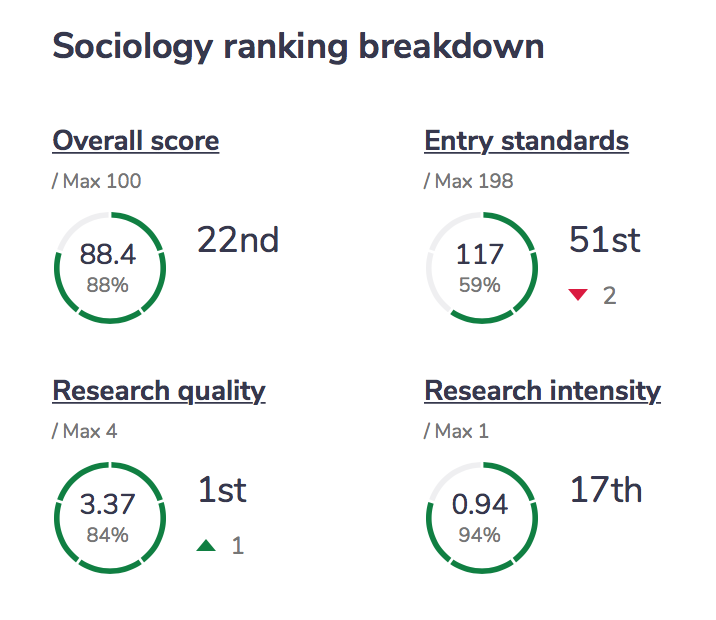Image resolution: width=716 pixels, height=620 pixels.
Task: Click the Entry standards 117 circular gauge
Action: pos(480,268)
